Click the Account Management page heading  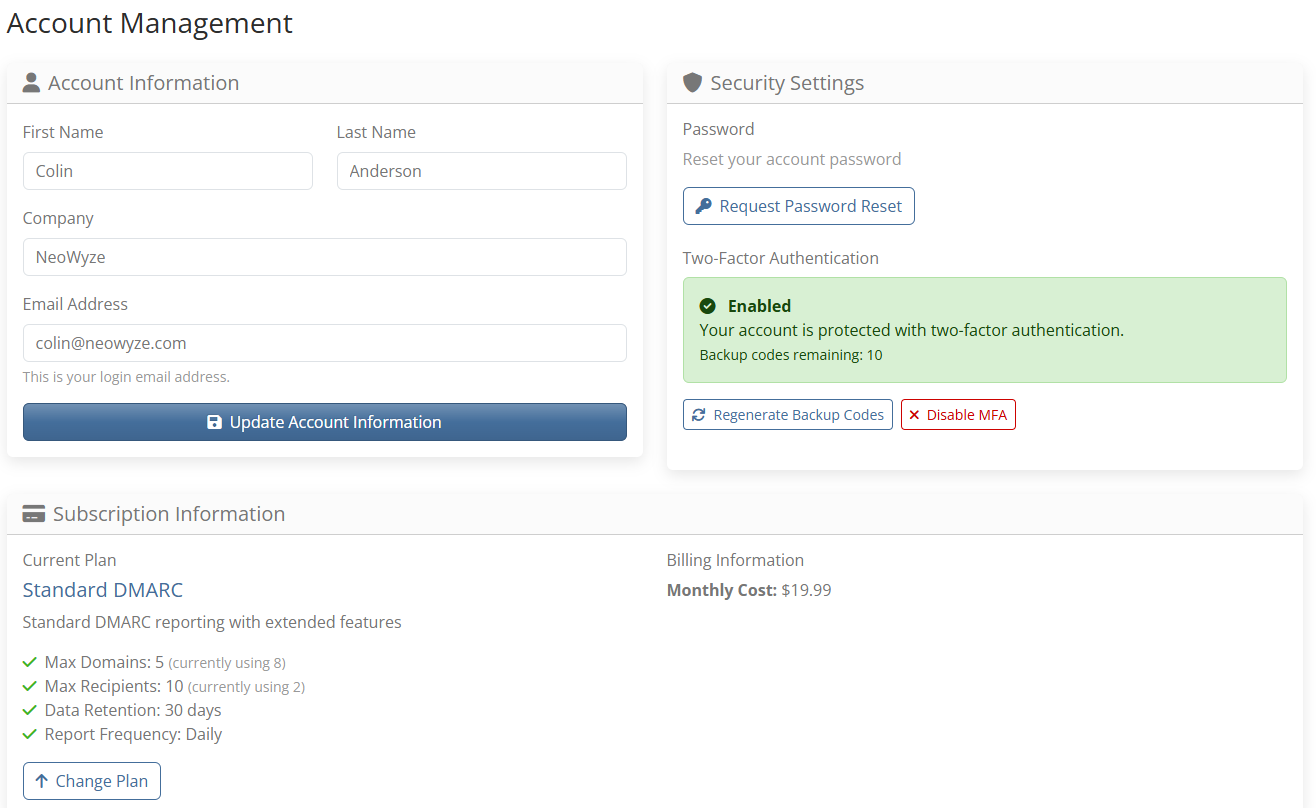click(150, 23)
